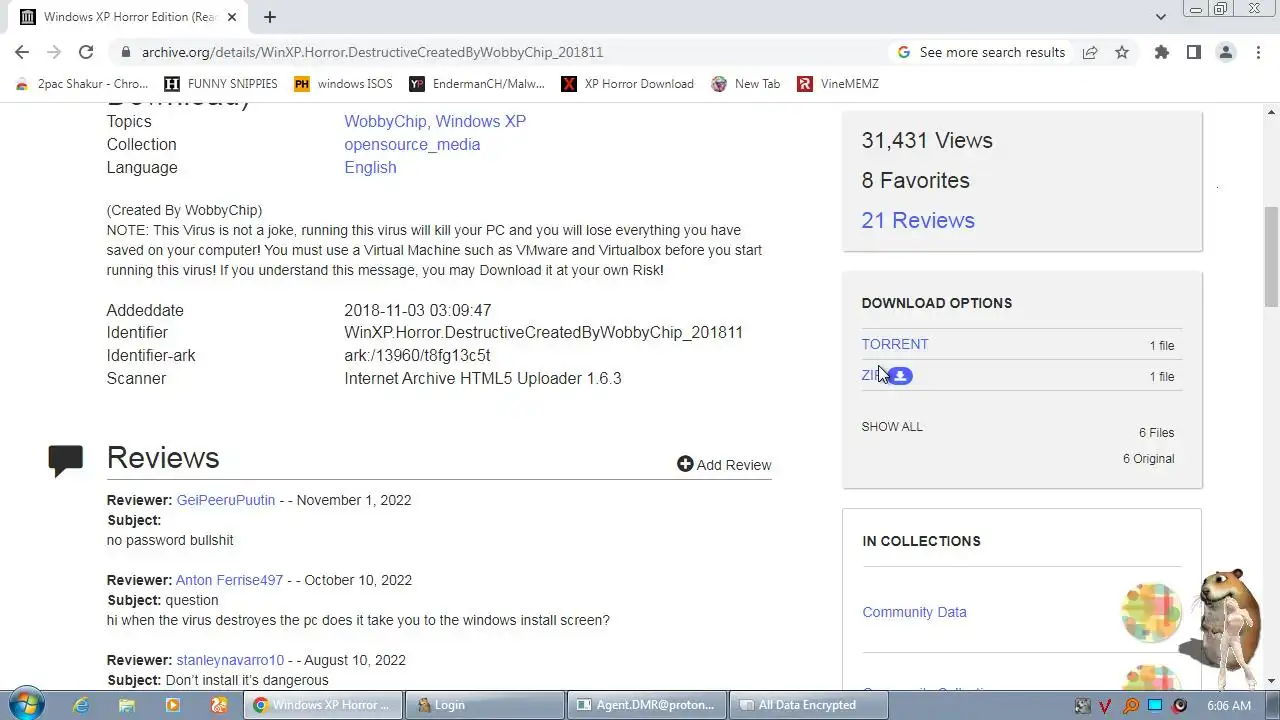Reload the archive.org page
The height and width of the screenshot is (720, 1280).
(86, 52)
